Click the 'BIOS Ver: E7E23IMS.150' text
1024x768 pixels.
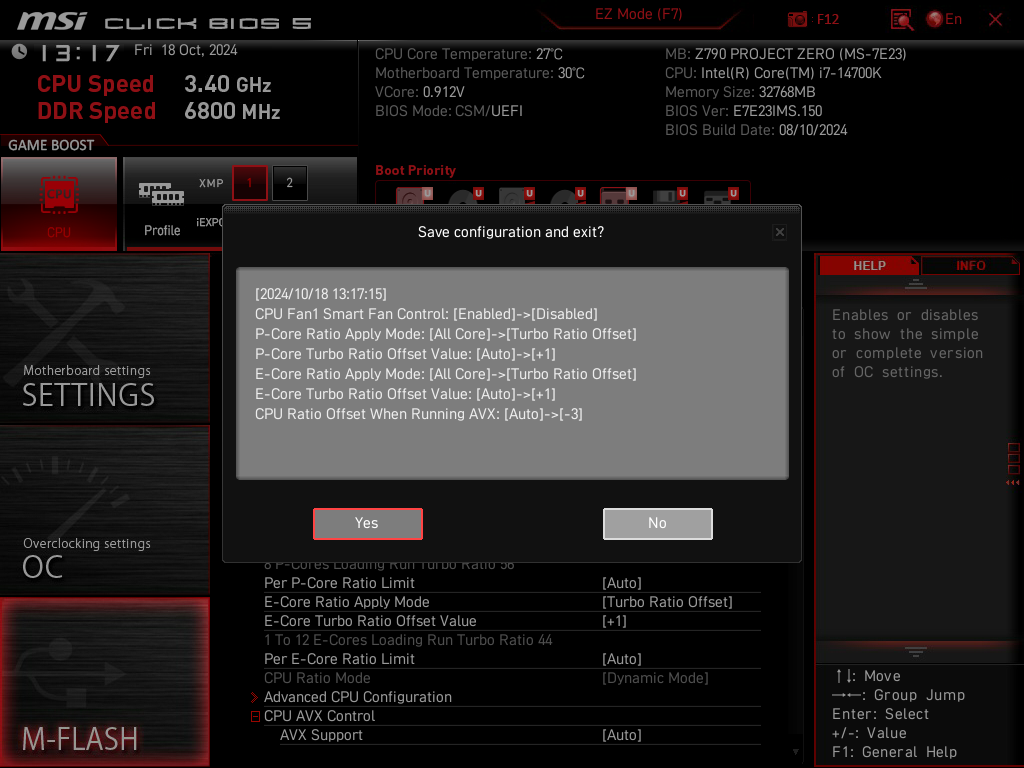click(743, 111)
